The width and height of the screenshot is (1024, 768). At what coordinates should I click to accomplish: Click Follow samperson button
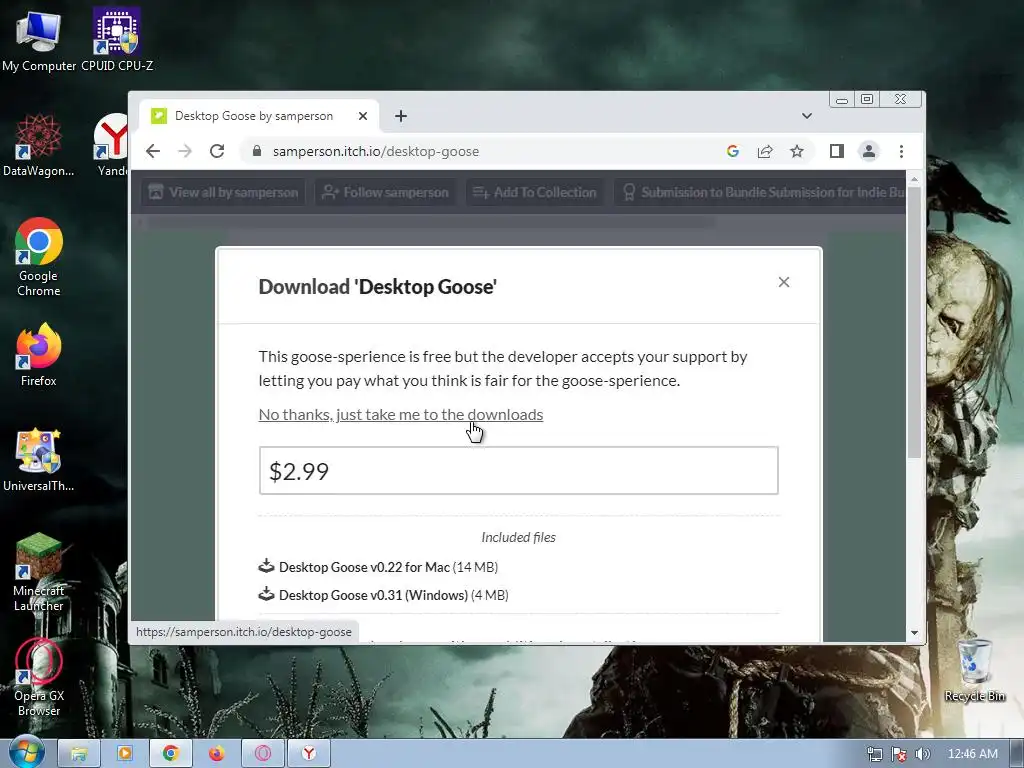click(385, 193)
